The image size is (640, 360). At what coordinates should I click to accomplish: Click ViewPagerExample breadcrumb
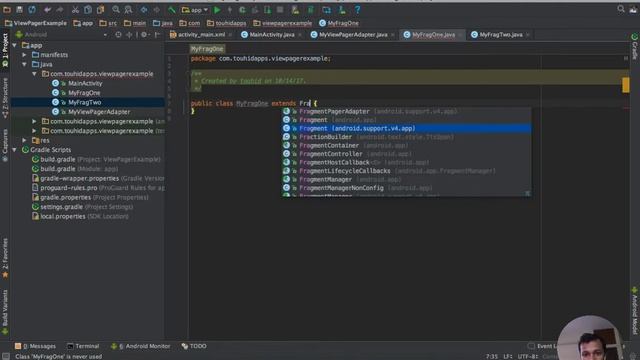click(x=36, y=23)
